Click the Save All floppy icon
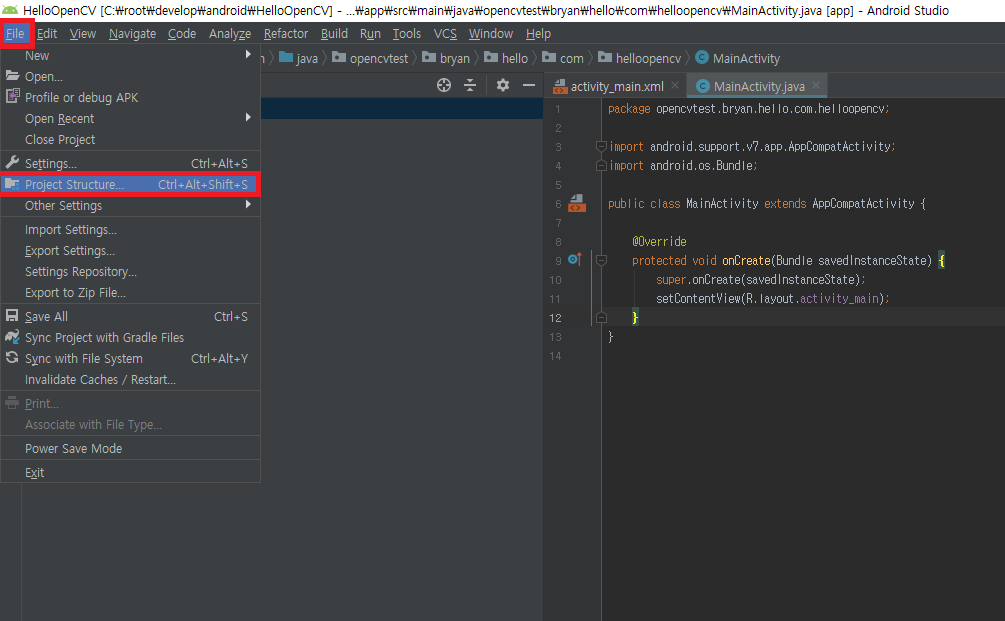The width and height of the screenshot is (1005, 621). (12, 315)
